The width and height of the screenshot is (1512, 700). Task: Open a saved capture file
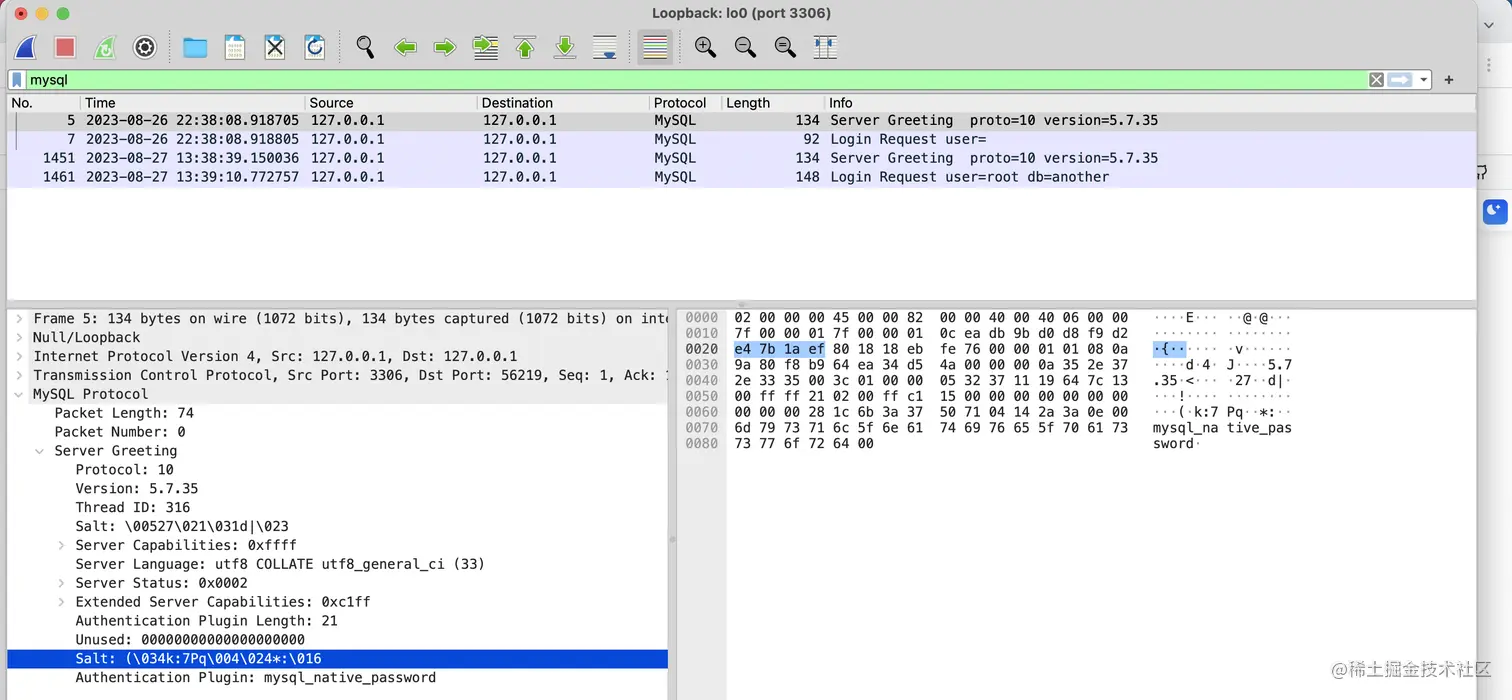[195, 47]
